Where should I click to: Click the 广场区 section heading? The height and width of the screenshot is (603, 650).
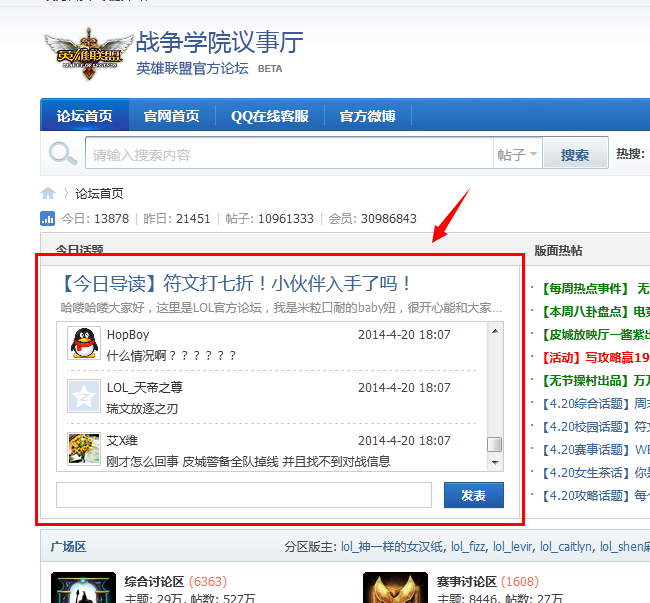point(68,547)
